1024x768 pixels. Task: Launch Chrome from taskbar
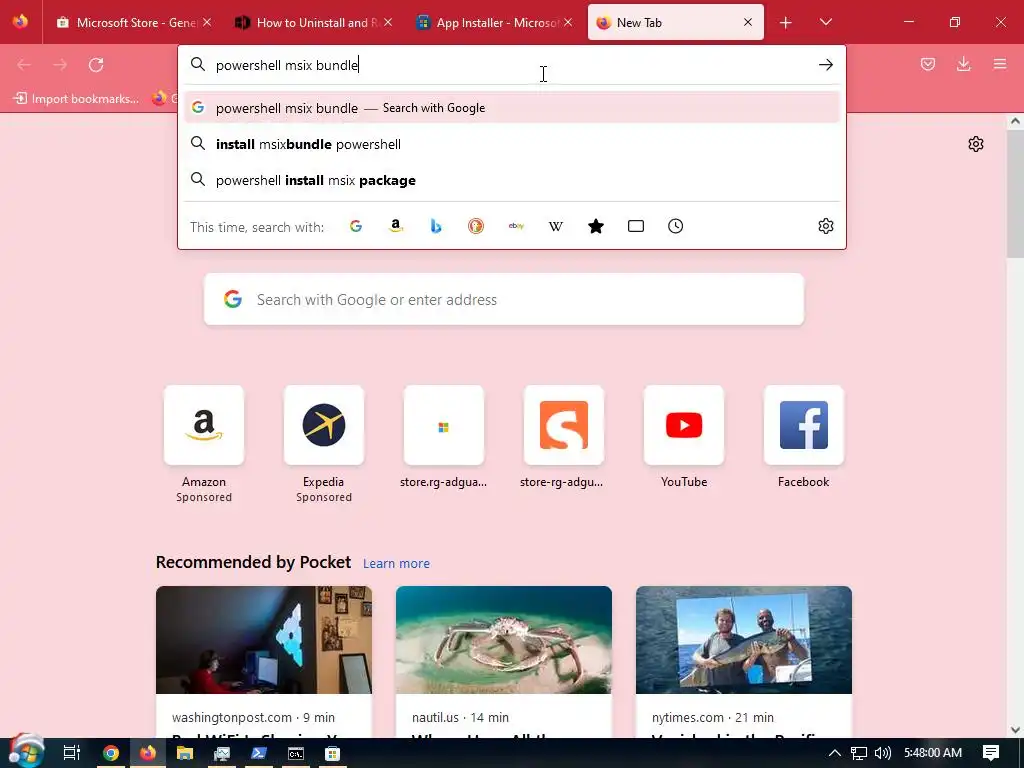click(111, 753)
